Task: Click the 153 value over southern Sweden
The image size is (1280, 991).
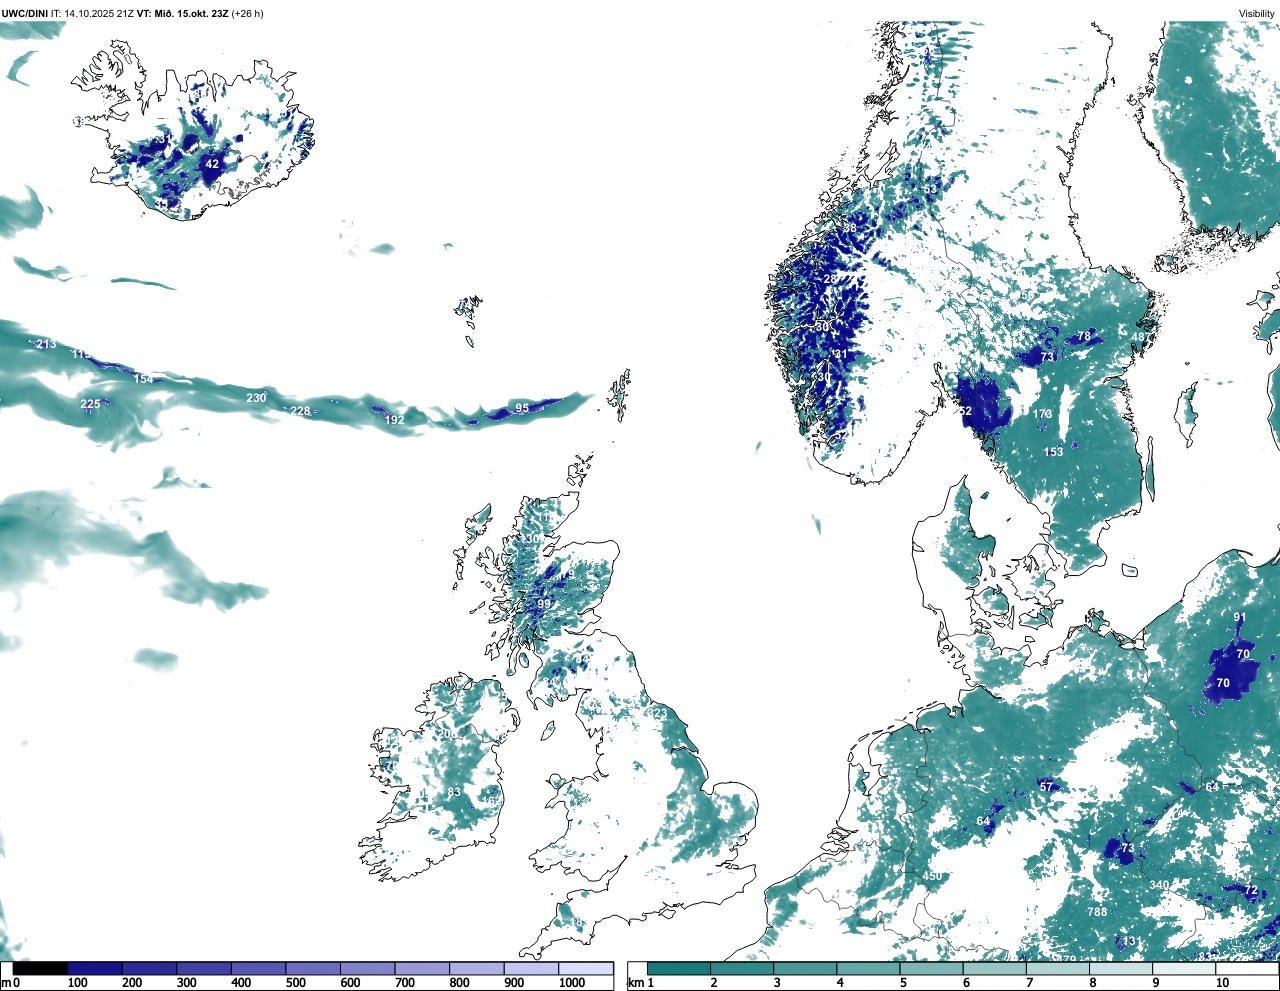Action: tap(1054, 452)
